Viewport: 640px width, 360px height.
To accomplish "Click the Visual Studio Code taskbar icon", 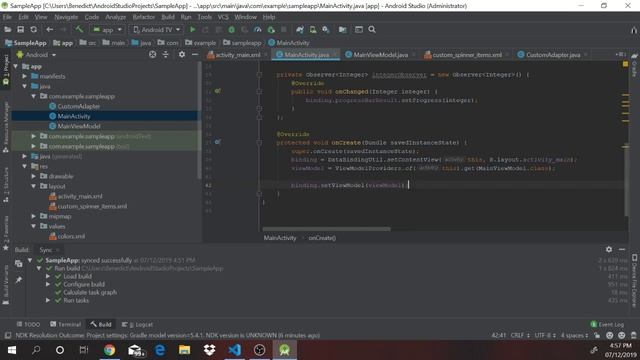I will [235, 350].
